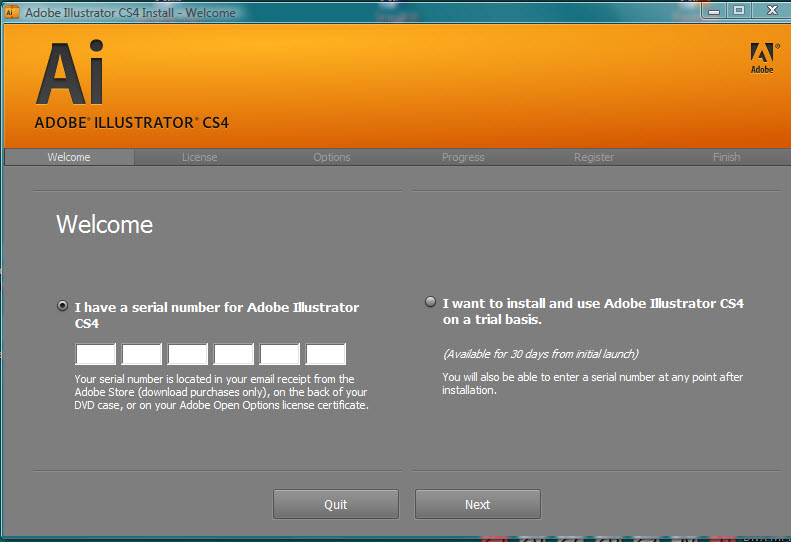Click the Adobe logo in the banner
The width and height of the screenshot is (791, 542).
coord(761,58)
